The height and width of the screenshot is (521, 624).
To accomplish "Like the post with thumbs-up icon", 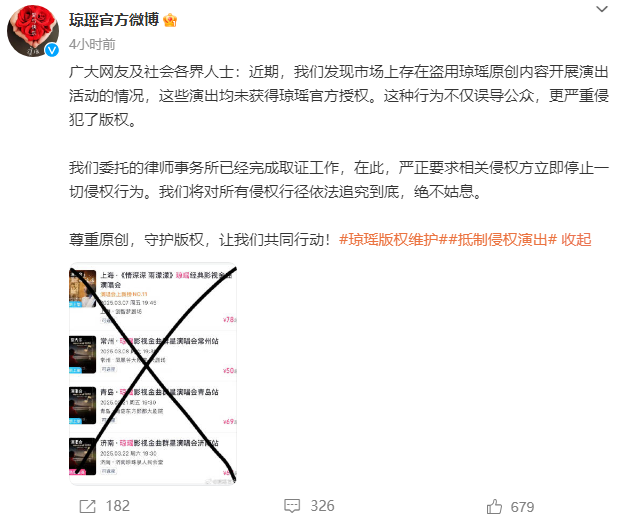I will 494,507.
